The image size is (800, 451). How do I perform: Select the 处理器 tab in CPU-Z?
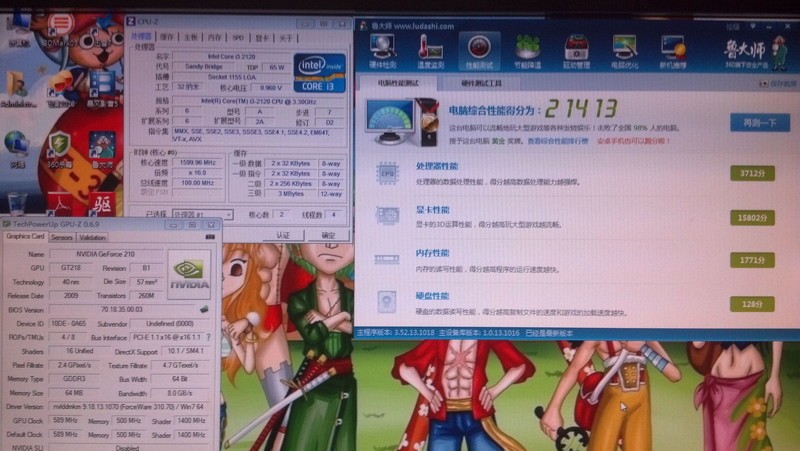[x=141, y=37]
